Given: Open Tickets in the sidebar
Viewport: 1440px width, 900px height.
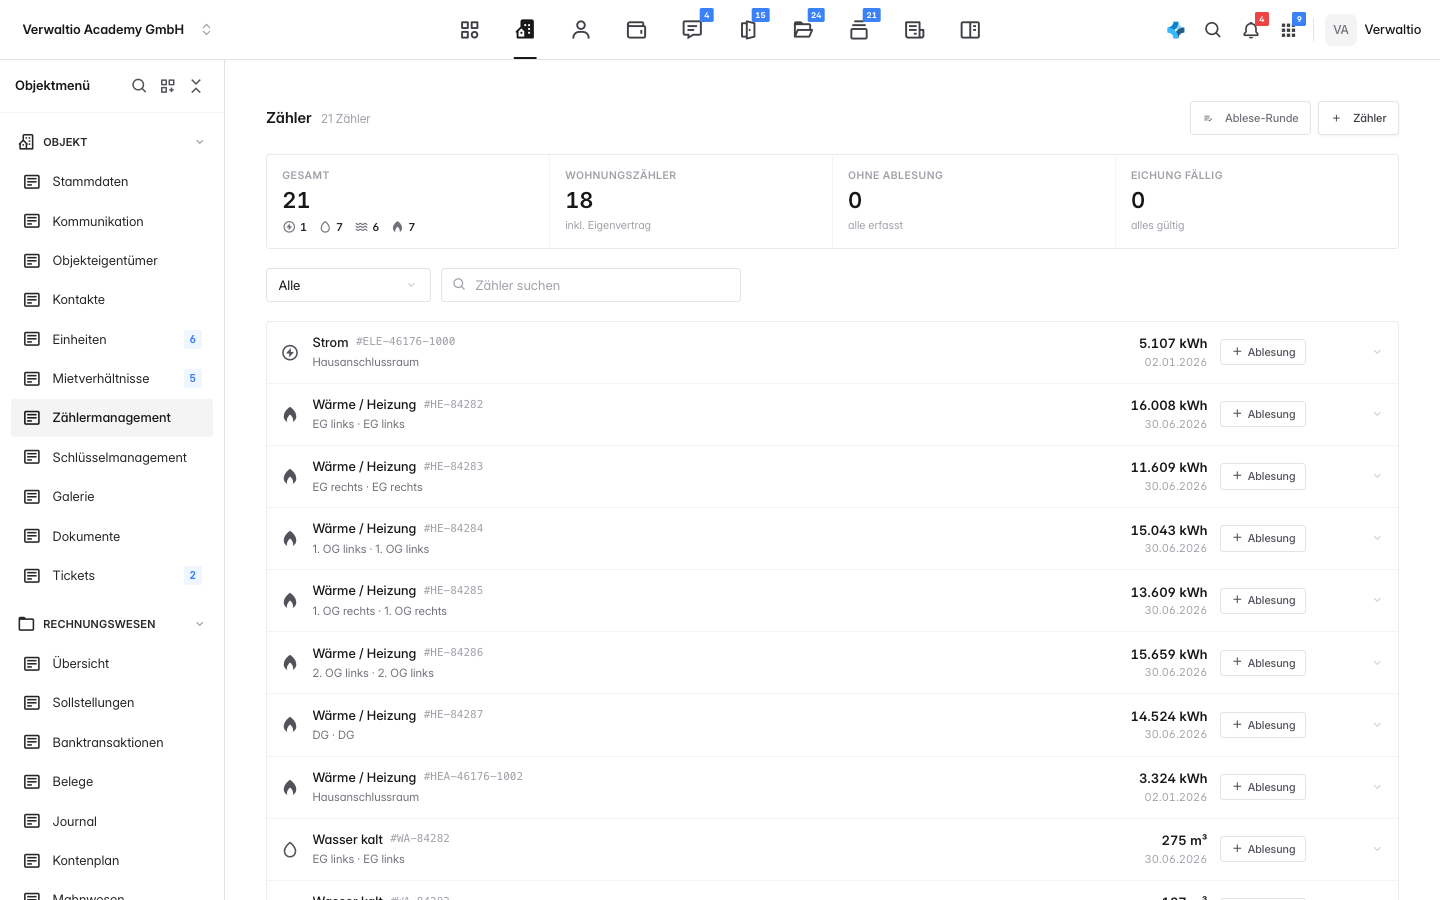Looking at the screenshot, I should [x=112, y=575].
